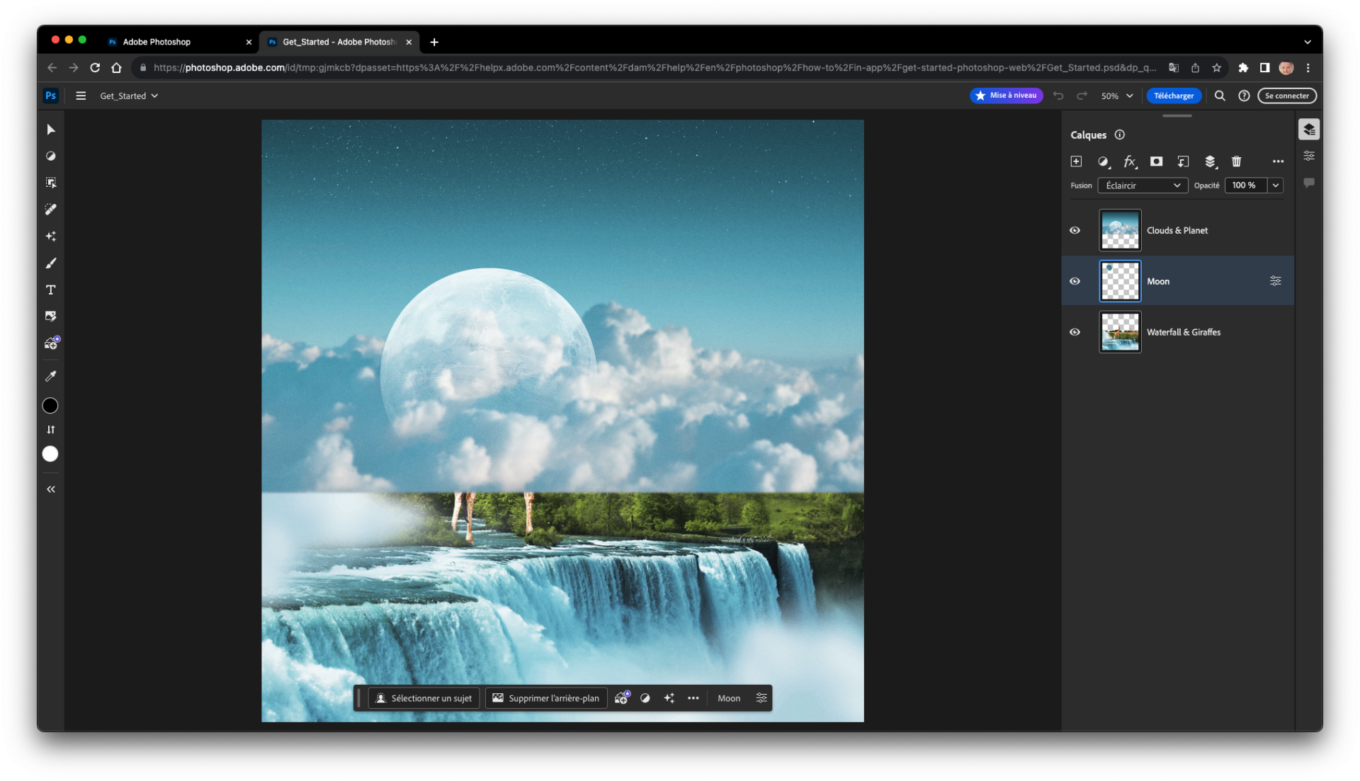Add an adjustment layer in Calques panel
The height and width of the screenshot is (781, 1360).
[1103, 161]
